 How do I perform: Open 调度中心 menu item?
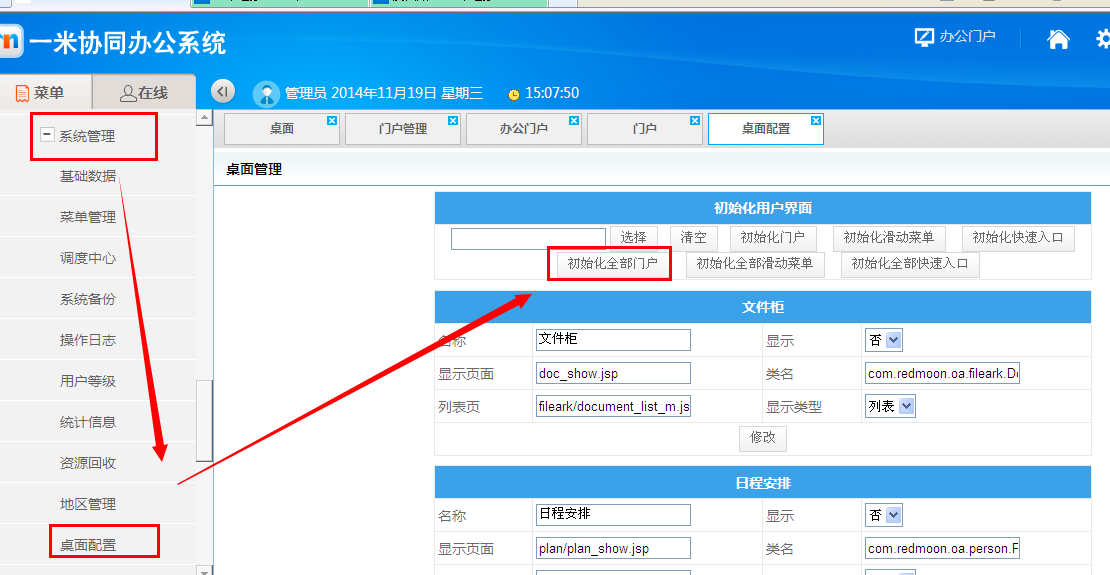pyautogui.click(x=88, y=258)
